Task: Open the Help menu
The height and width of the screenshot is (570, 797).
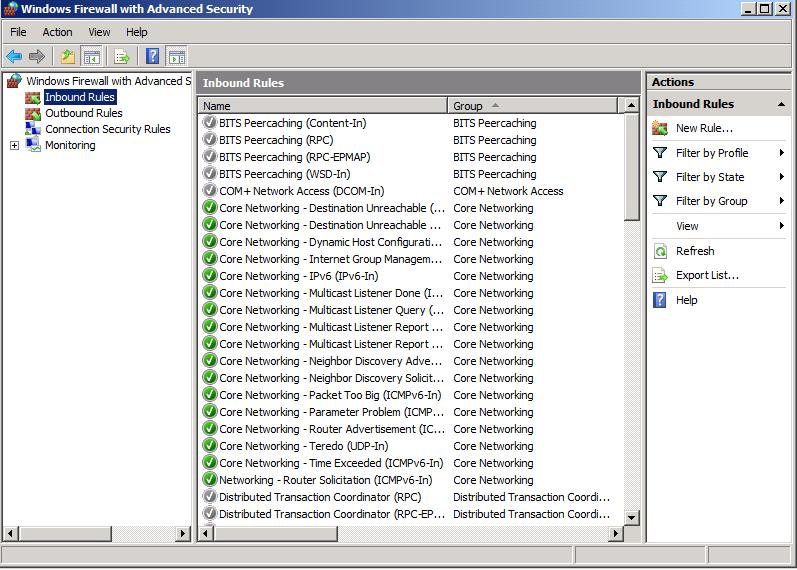Action: coord(137,32)
